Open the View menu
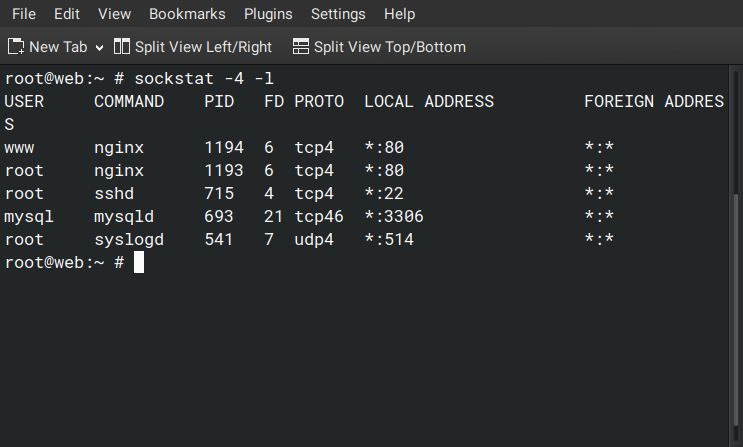This screenshot has width=743, height=447. point(114,14)
